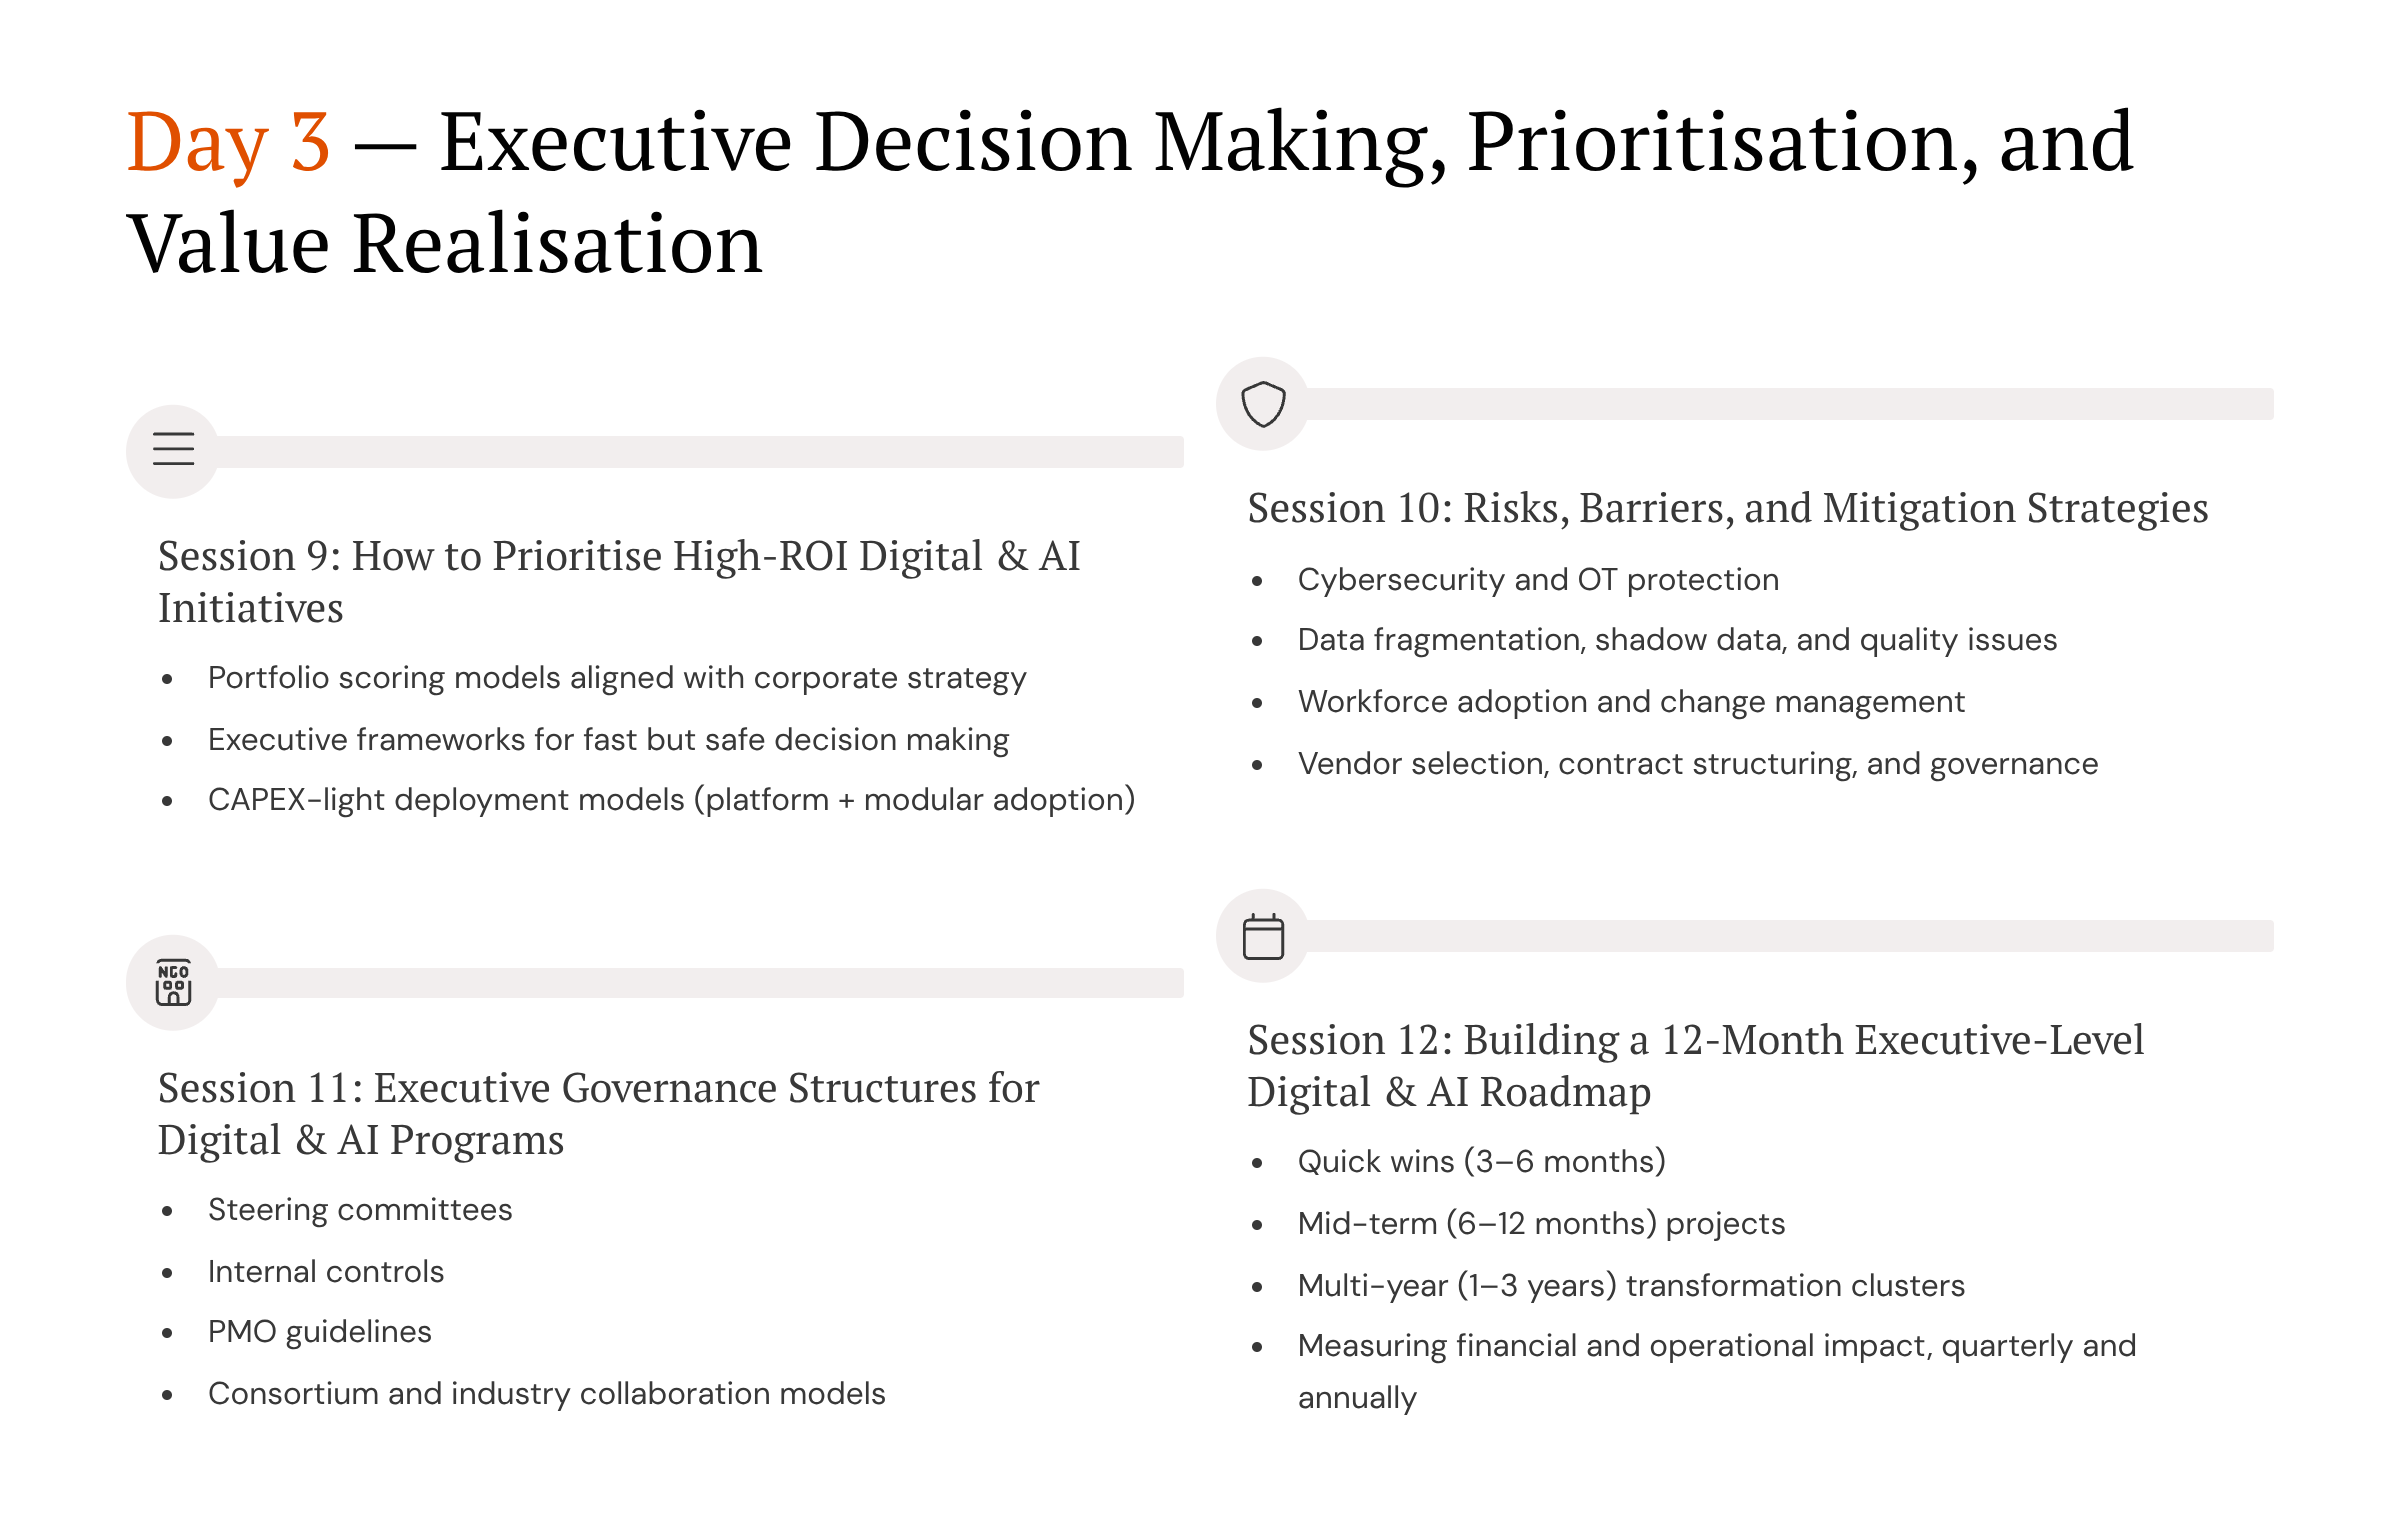2400x1540 pixels.
Task: Click the calendar icon above Session 12
Action: (x=1263, y=936)
